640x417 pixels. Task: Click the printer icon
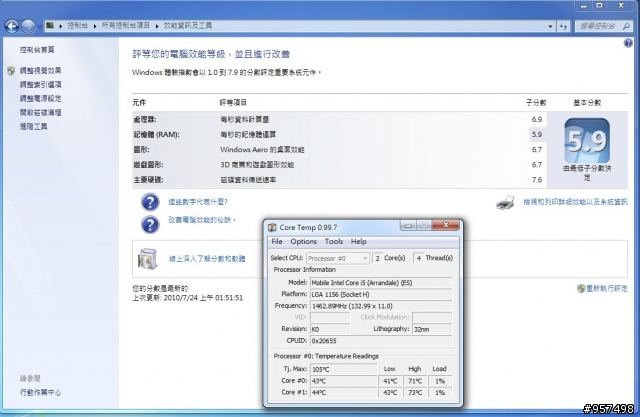506,202
